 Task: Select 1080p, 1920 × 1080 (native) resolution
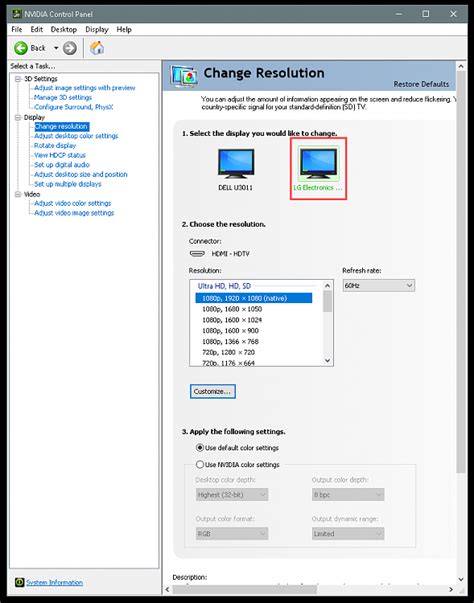point(254,298)
